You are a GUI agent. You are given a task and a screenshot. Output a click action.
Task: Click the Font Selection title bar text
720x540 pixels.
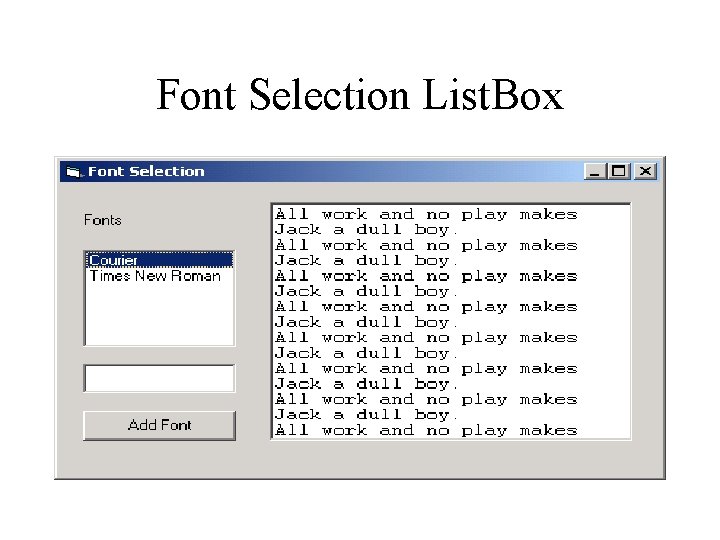coord(146,171)
